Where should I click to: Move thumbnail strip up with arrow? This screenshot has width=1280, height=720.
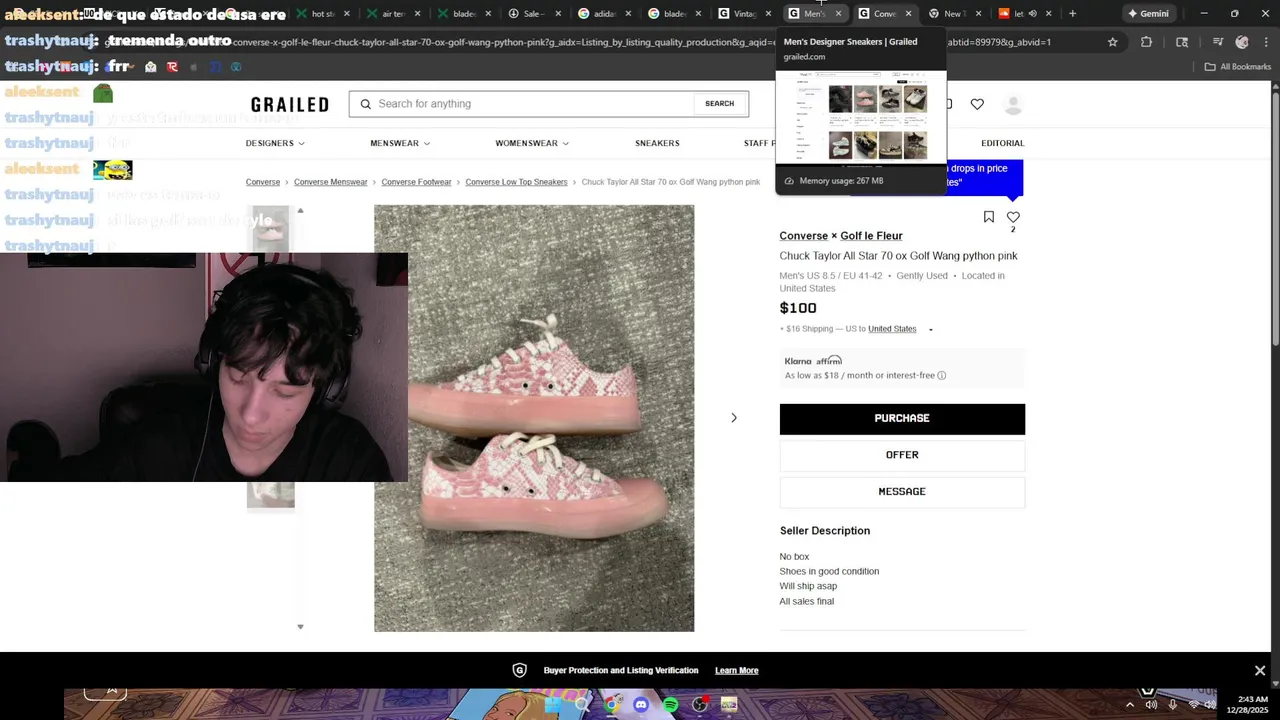(x=300, y=211)
